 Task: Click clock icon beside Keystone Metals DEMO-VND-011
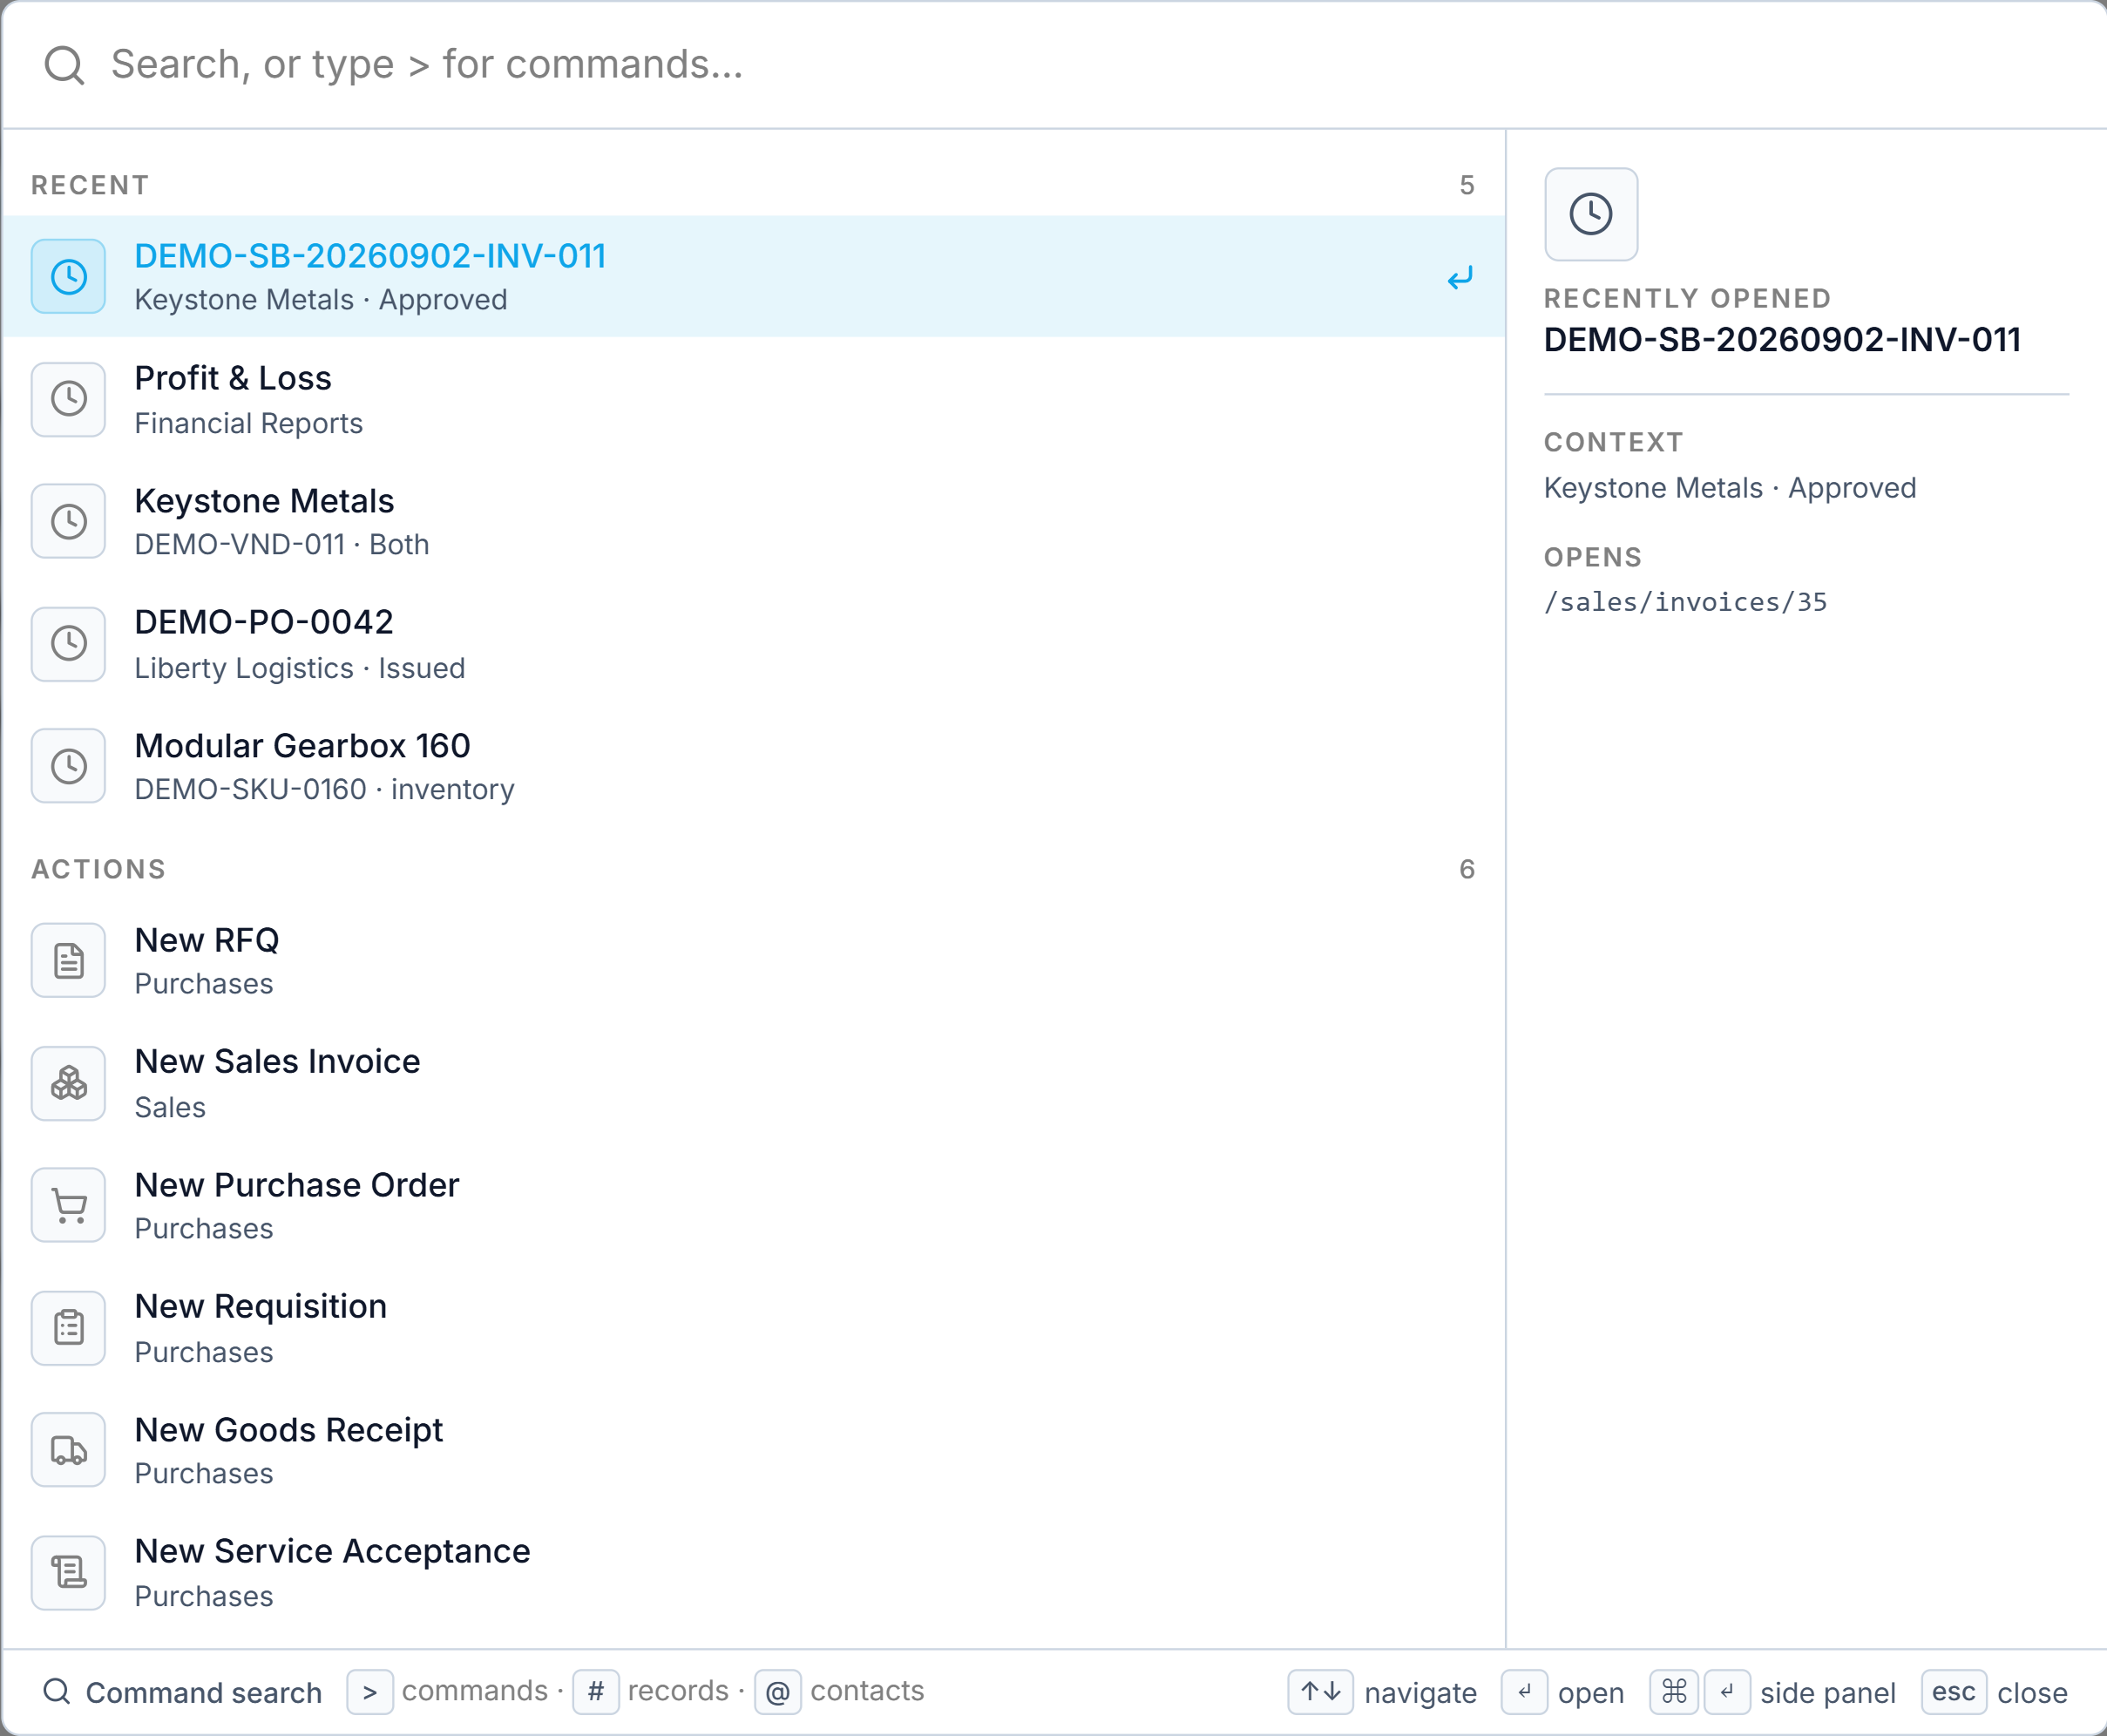click(x=68, y=521)
